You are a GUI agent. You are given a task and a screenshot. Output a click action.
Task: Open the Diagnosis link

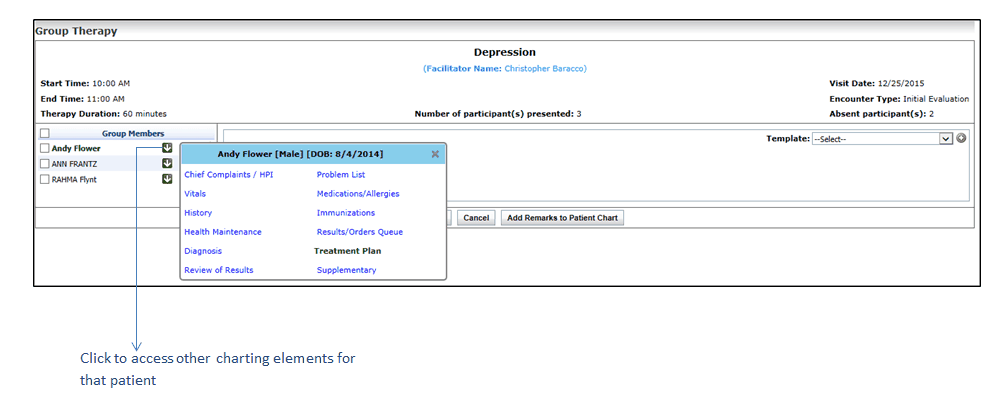(203, 251)
